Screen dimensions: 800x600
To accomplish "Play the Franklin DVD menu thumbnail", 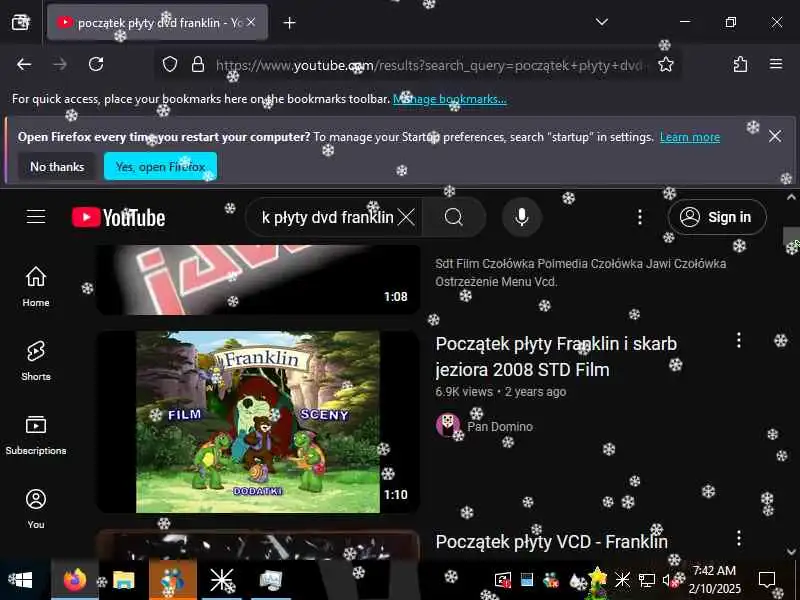I will click(x=258, y=422).
